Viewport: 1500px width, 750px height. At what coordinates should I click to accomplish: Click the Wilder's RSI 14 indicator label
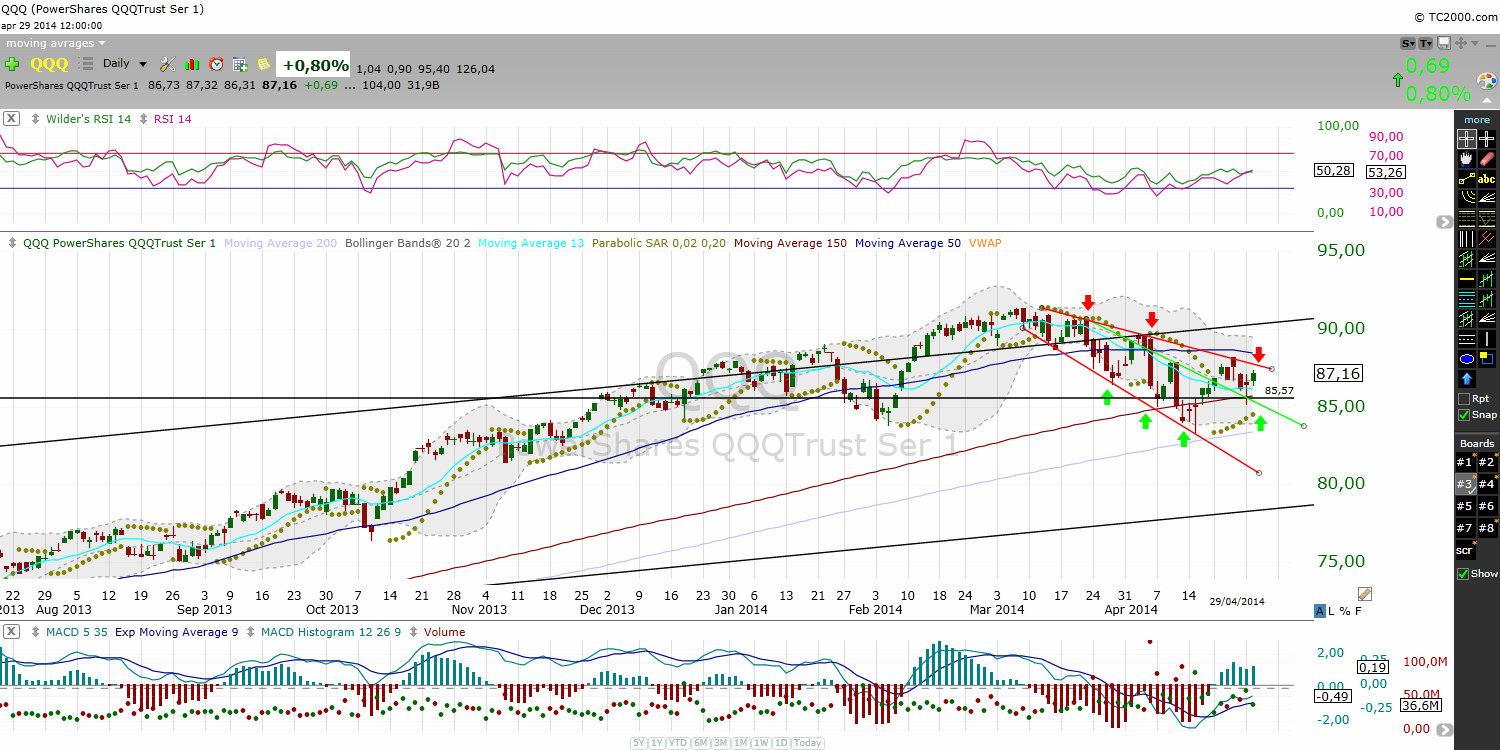[89, 119]
